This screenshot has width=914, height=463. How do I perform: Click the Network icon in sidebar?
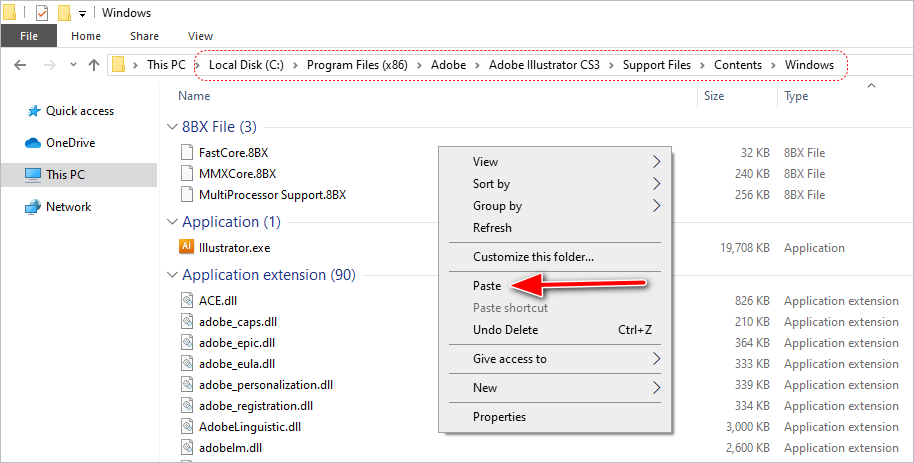(34, 207)
